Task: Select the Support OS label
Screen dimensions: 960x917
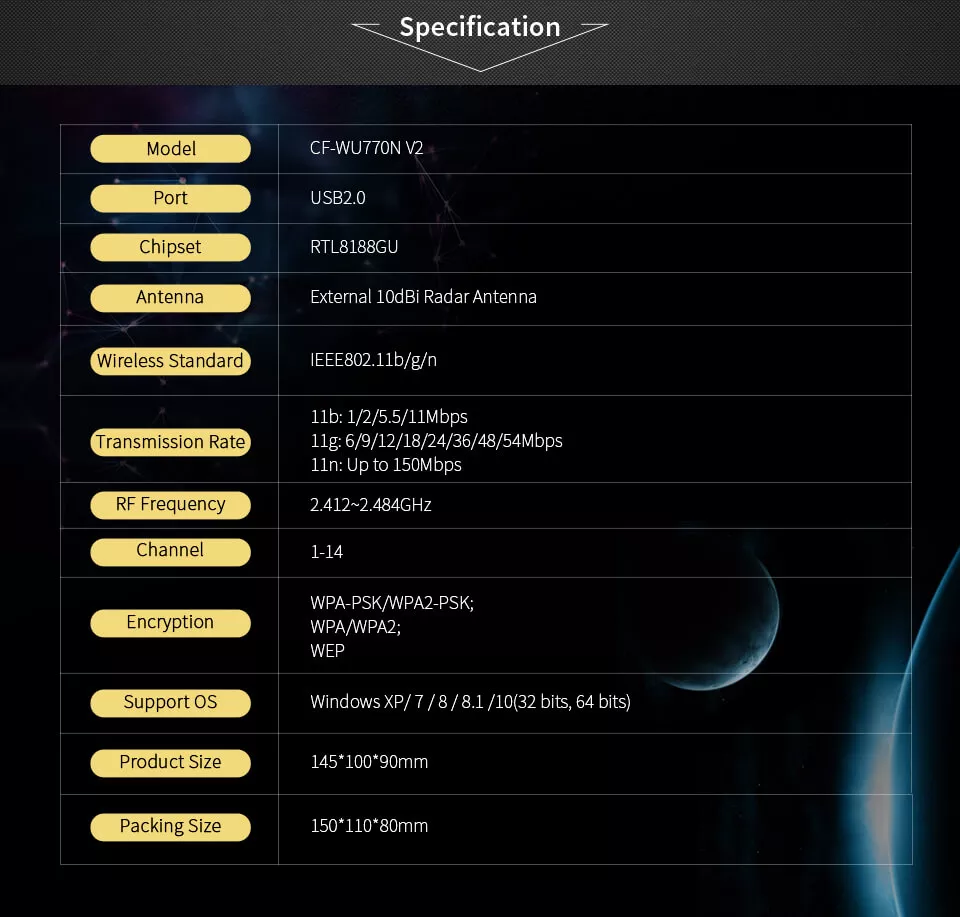Action: [170, 702]
